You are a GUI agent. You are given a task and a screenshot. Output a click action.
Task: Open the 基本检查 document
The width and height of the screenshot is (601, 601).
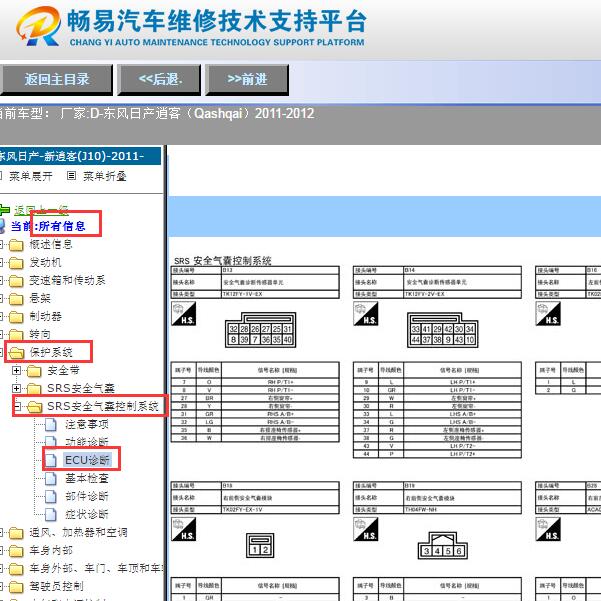point(87,478)
